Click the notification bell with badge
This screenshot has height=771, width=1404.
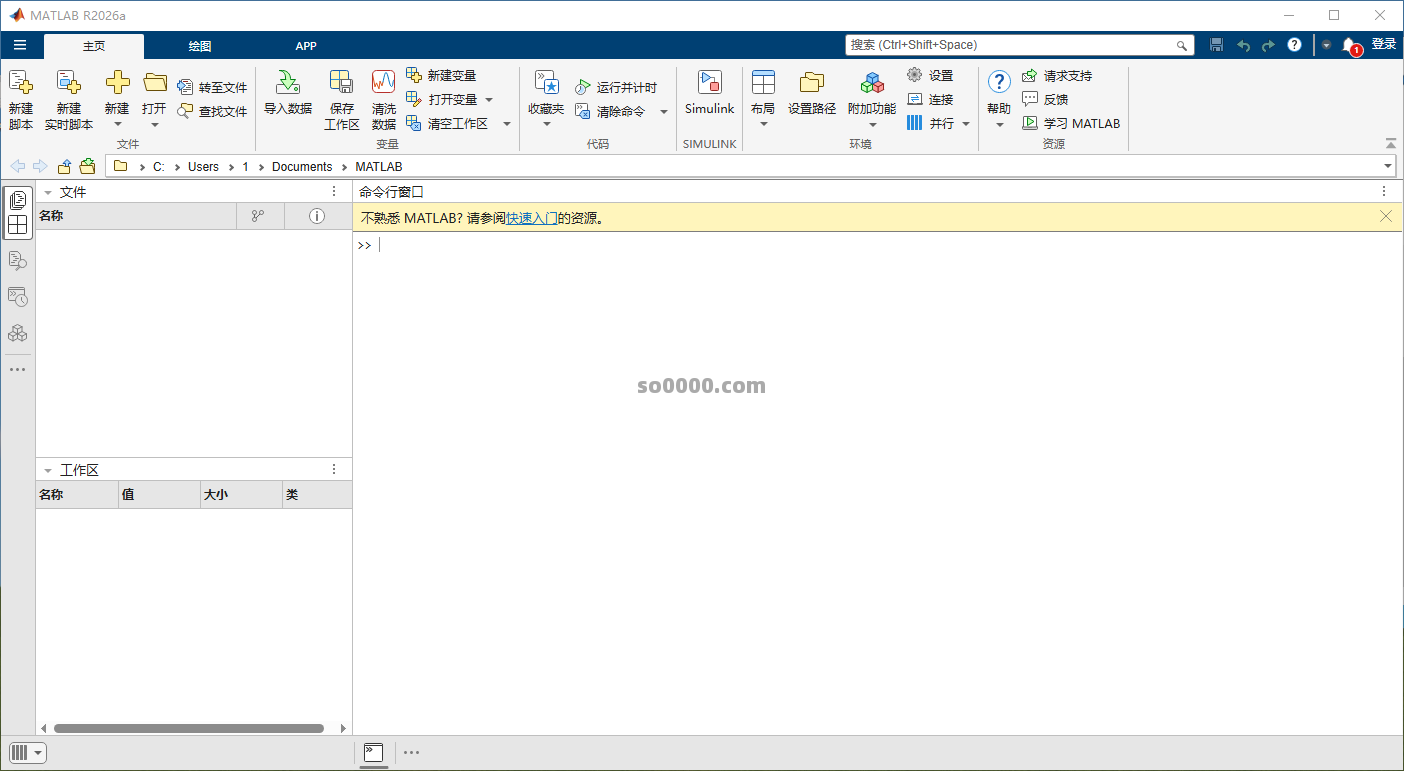pyautogui.click(x=1350, y=45)
